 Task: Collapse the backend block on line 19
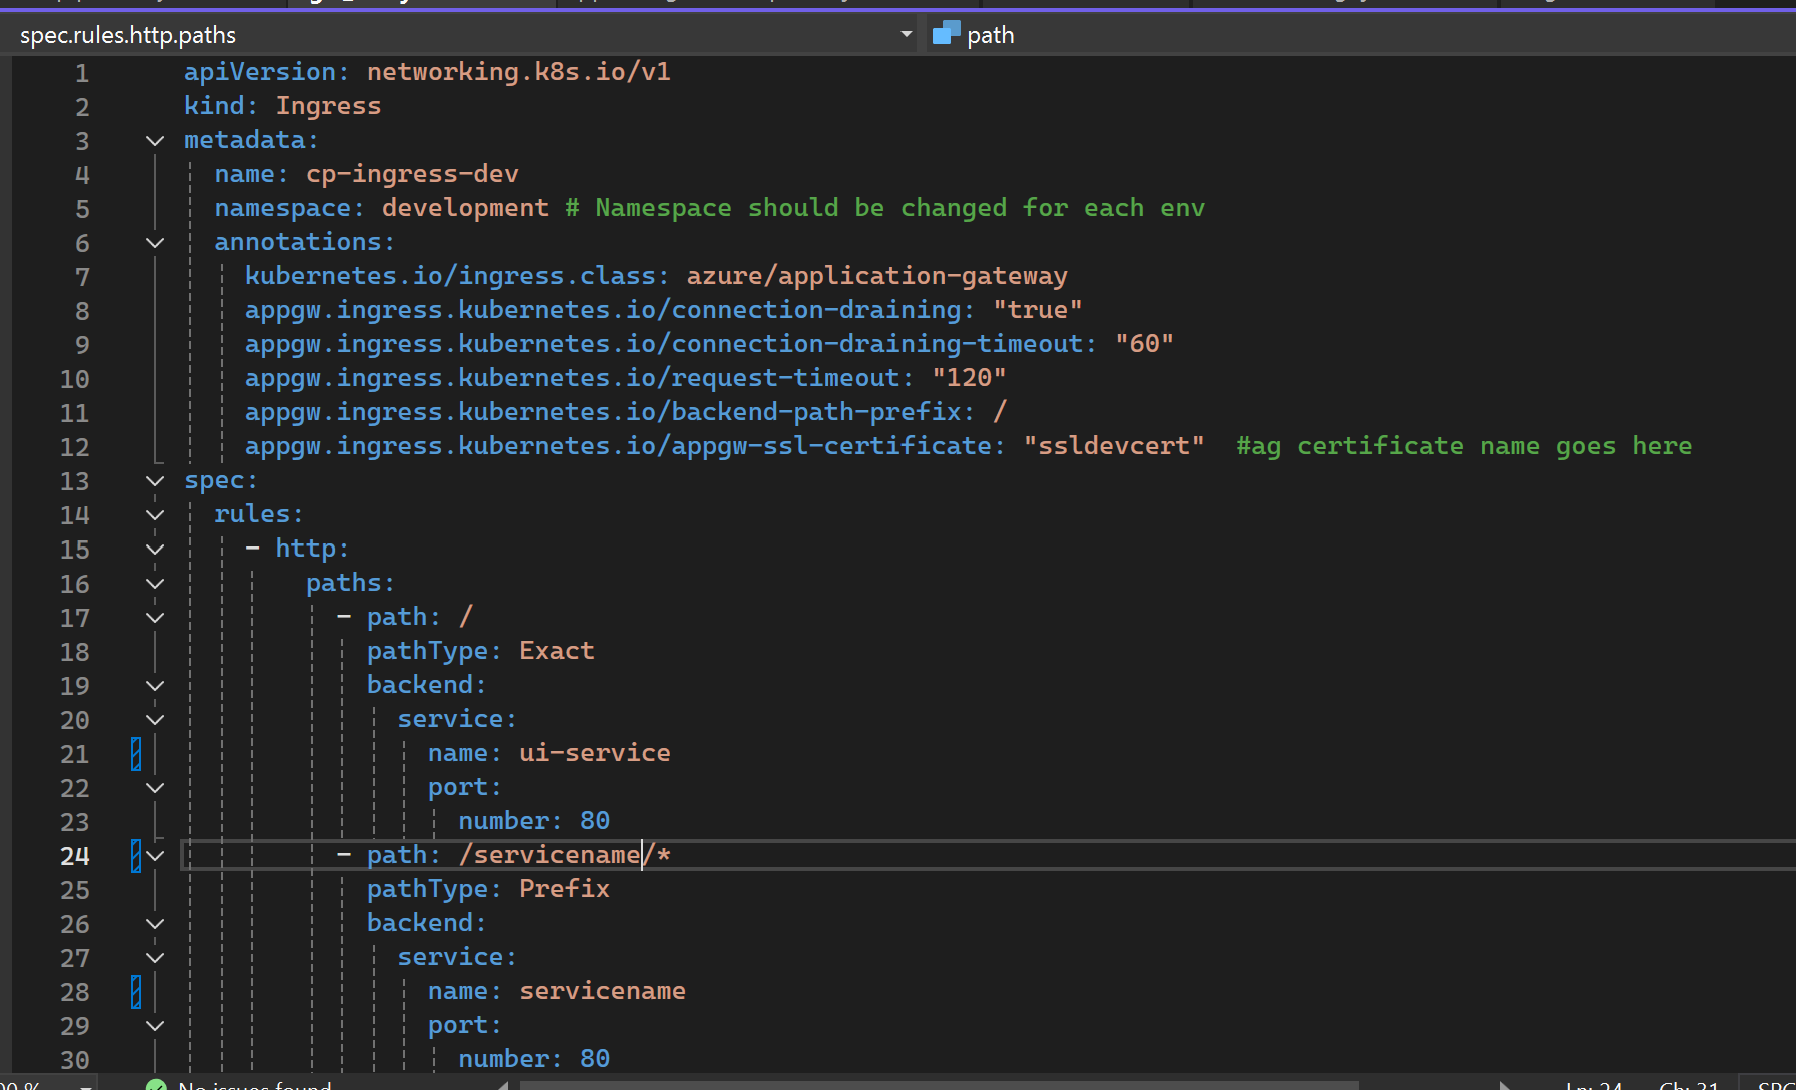pos(155,686)
